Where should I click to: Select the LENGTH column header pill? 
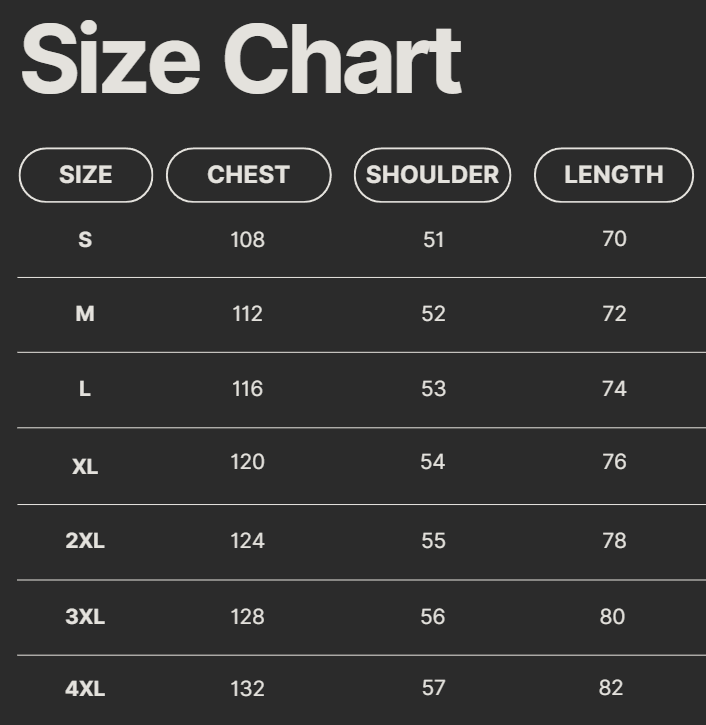(x=613, y=175)
